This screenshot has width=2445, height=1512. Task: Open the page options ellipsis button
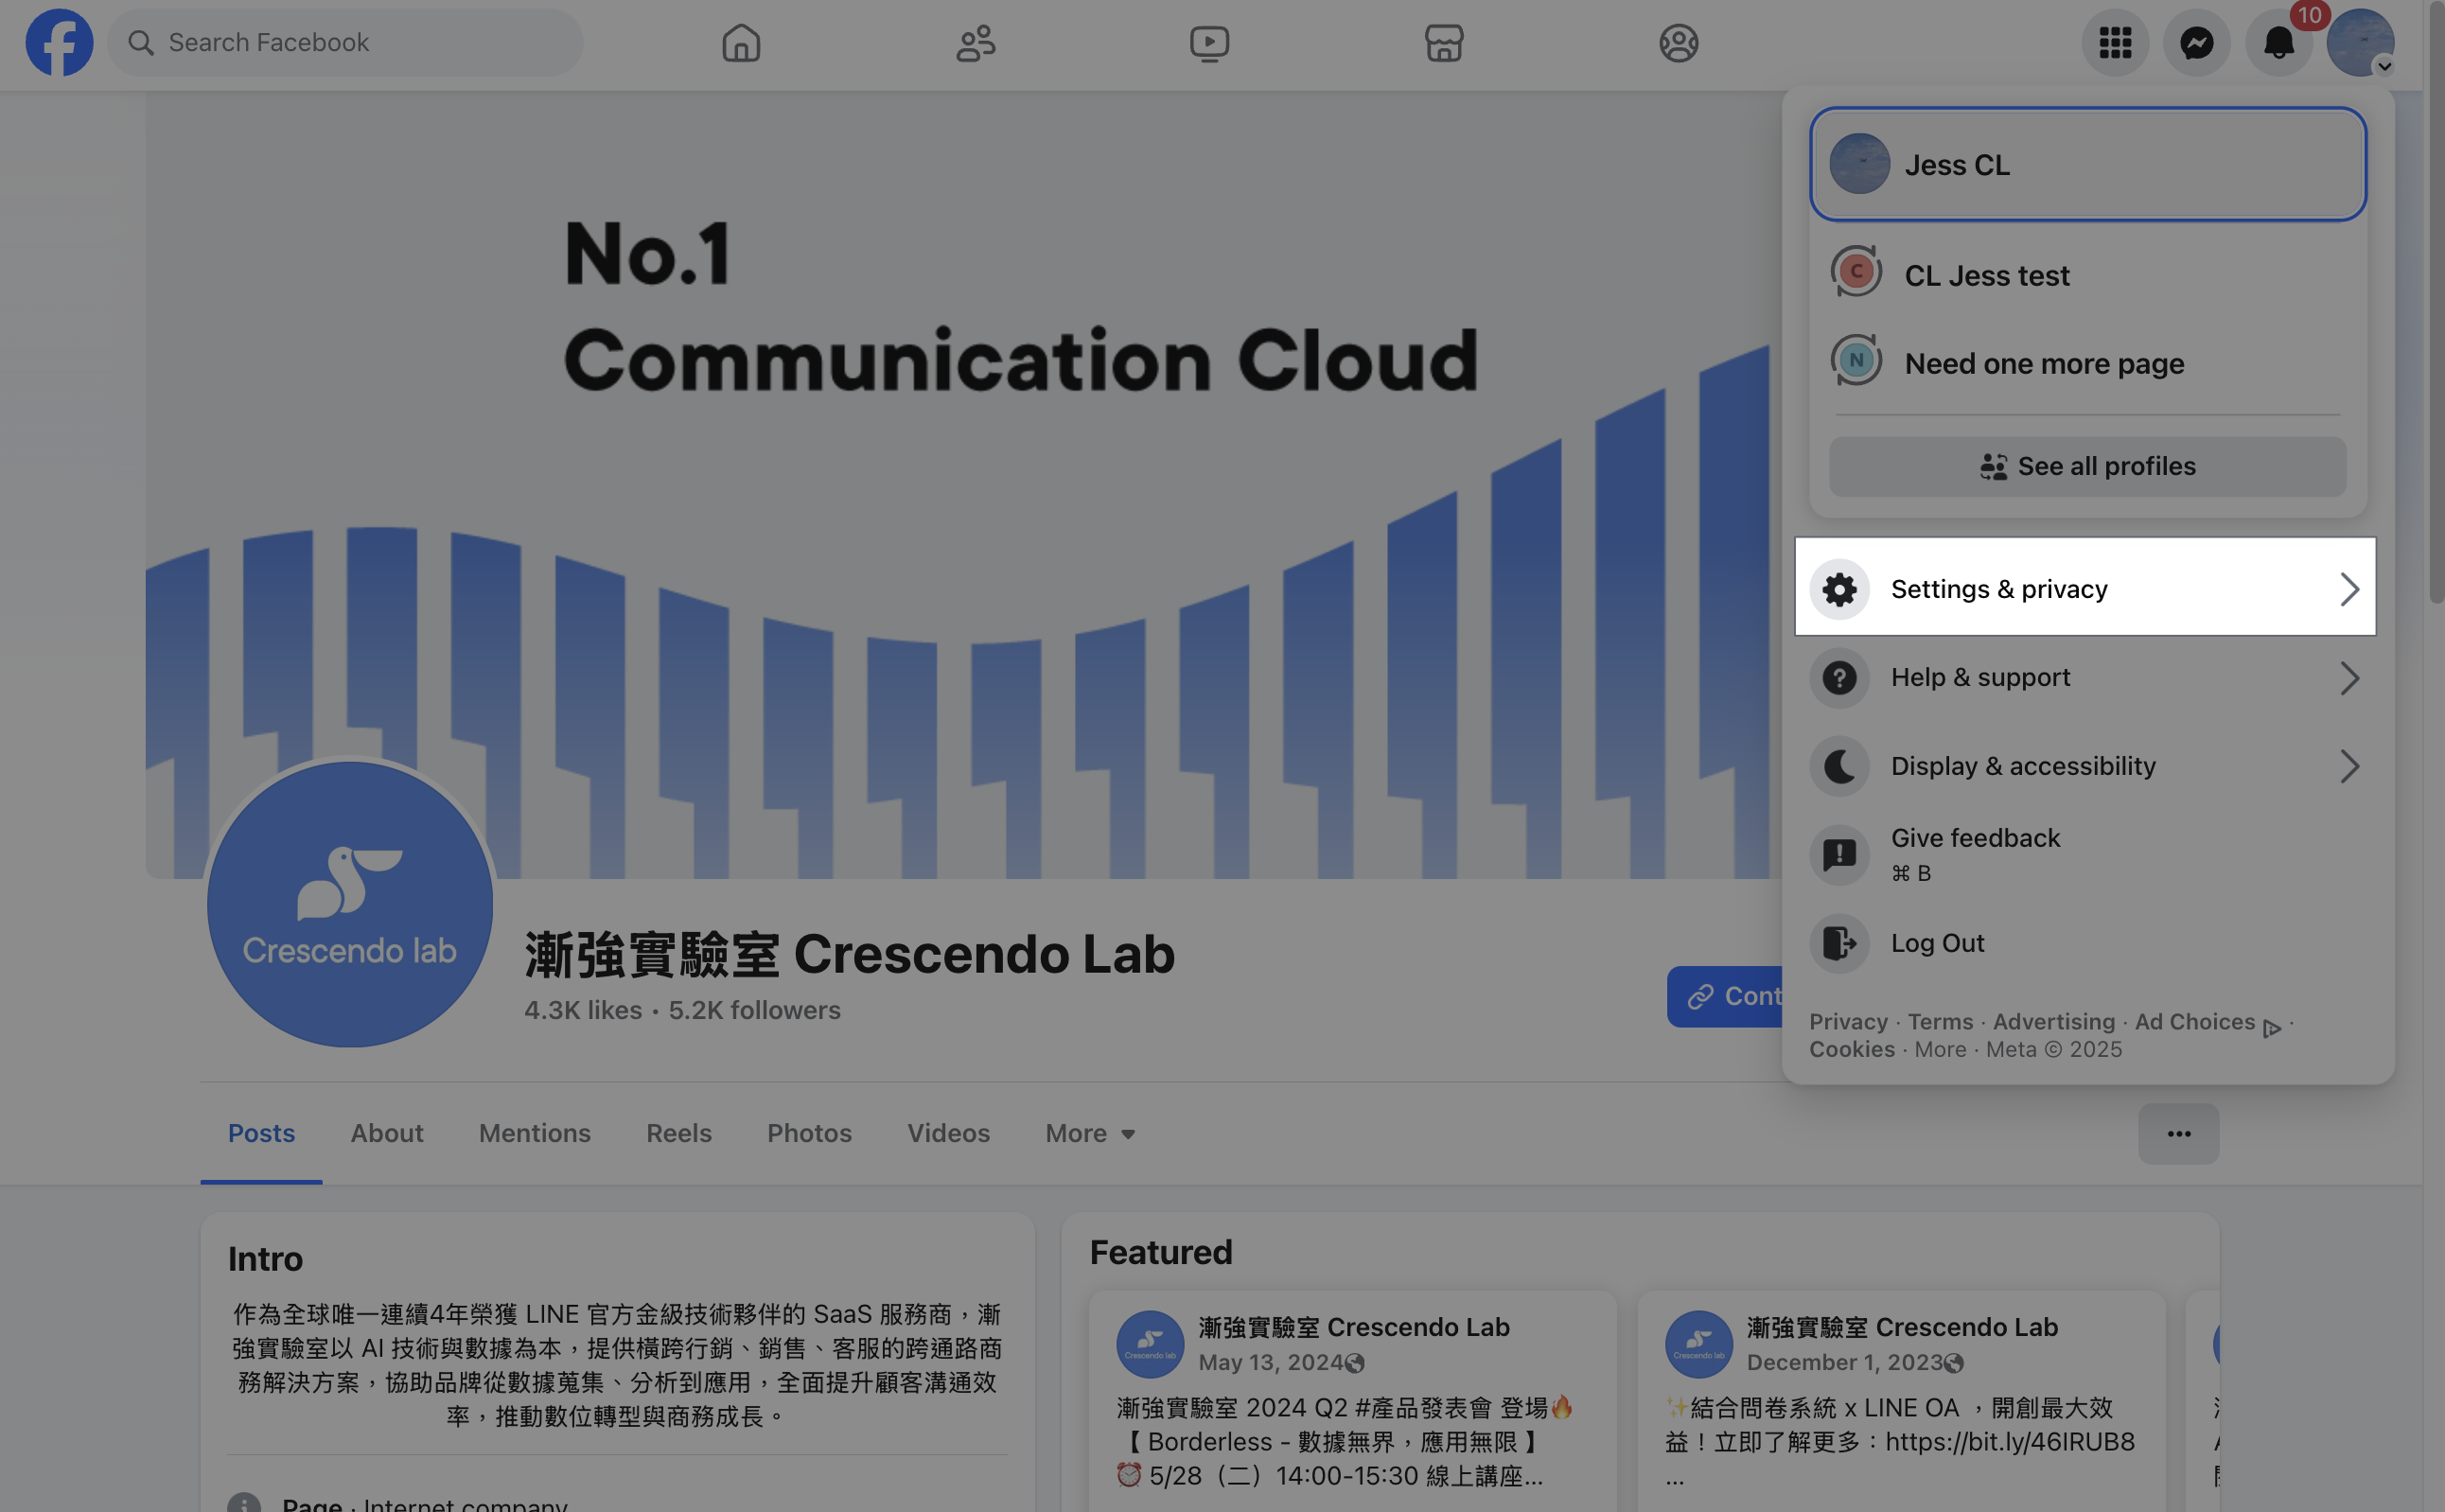click(x=2178, y=1133)
